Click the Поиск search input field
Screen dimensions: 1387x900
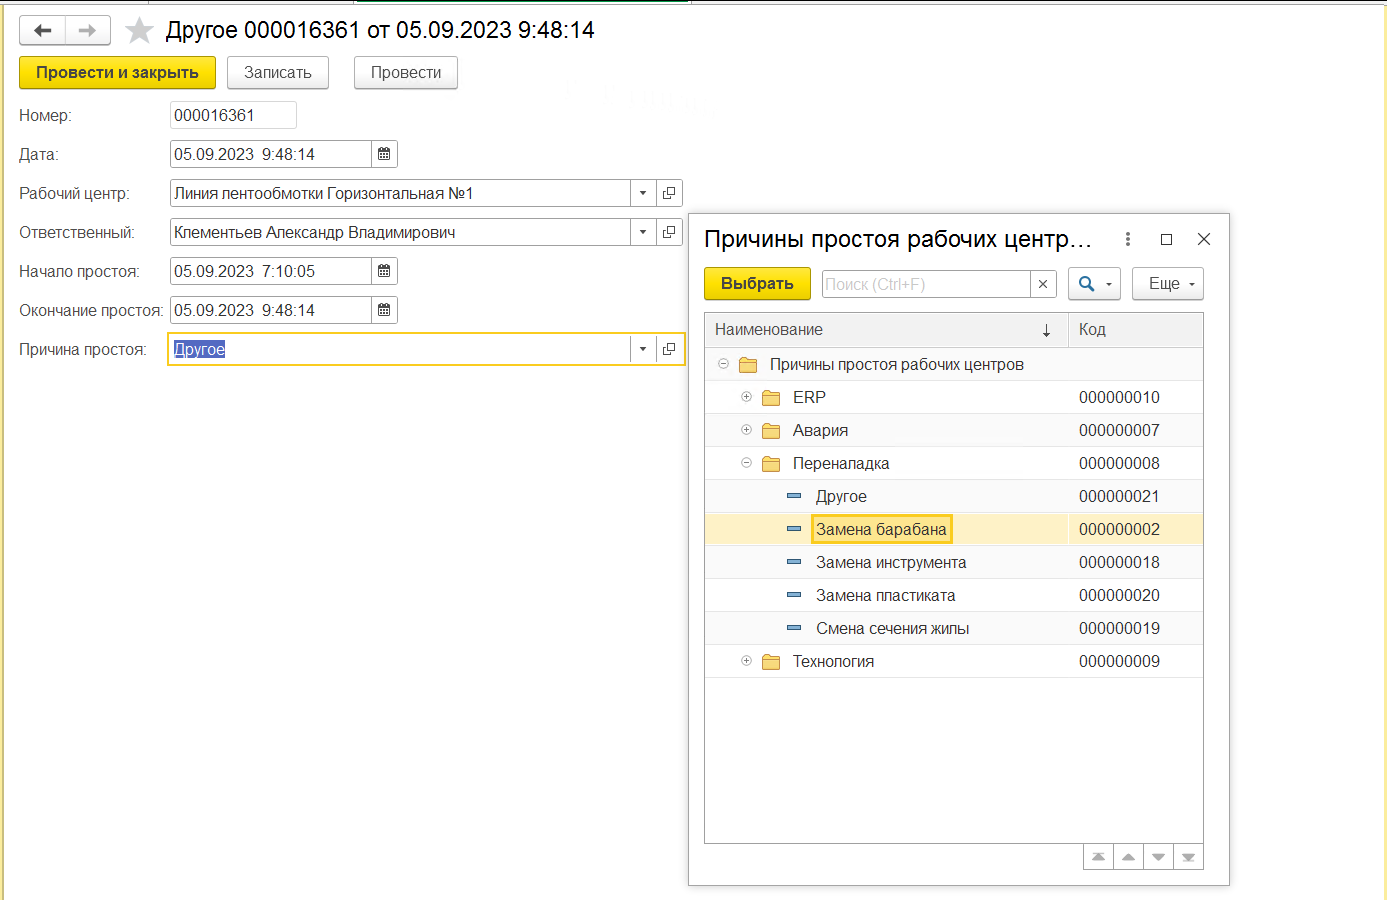(926, 284)
